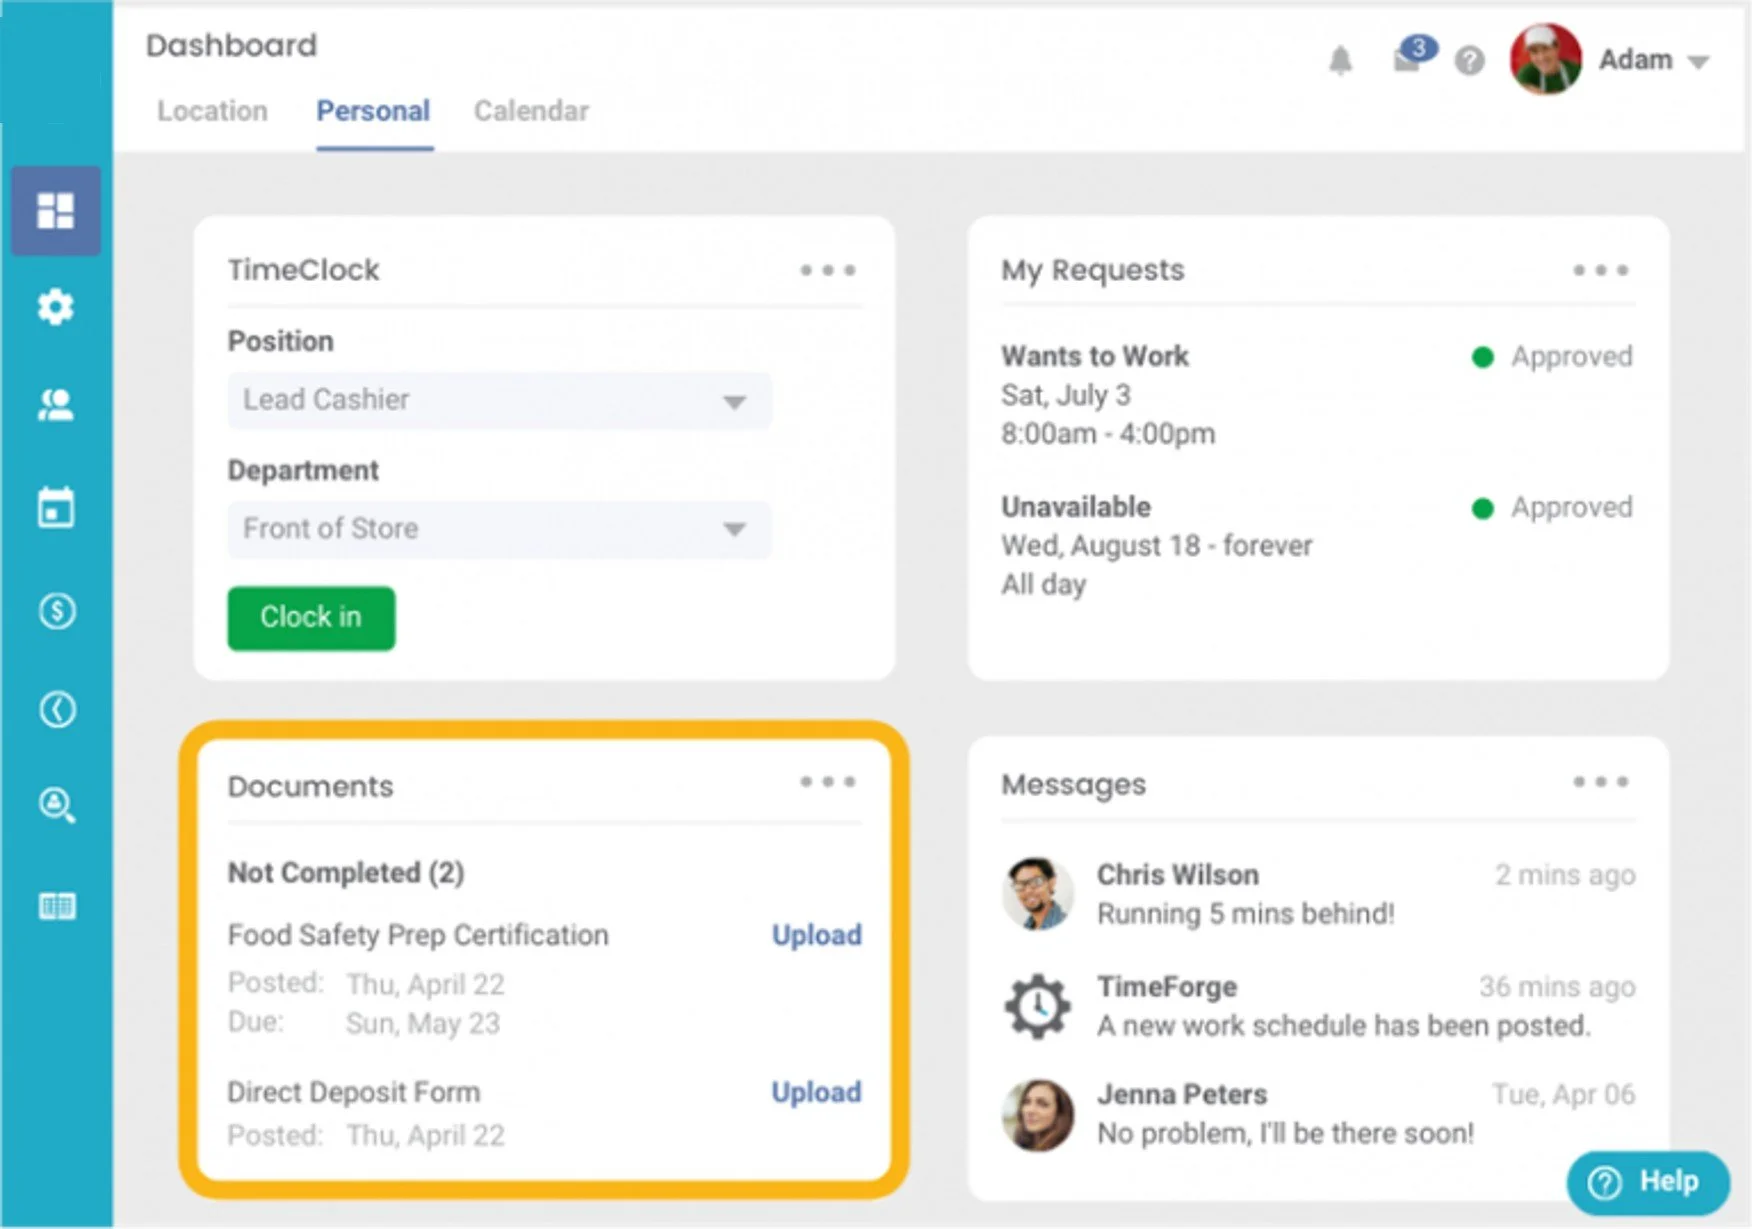Open My Requests card options menu
1752x1229 pixels.
click(1600, 270)
